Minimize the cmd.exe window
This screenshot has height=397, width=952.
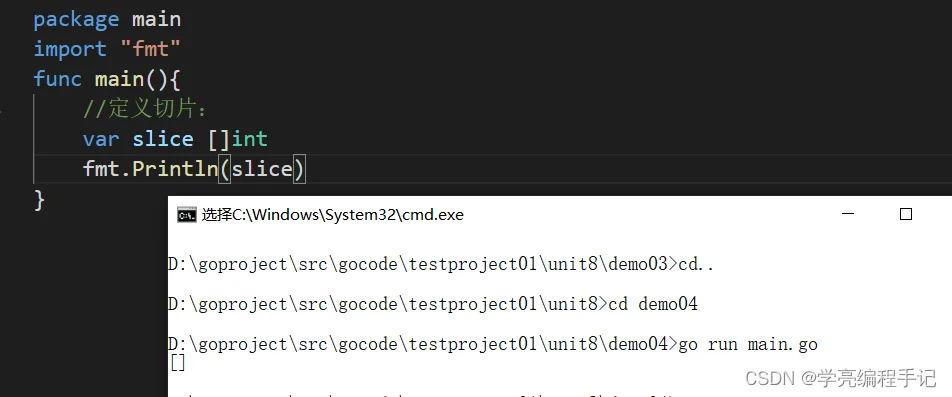[848, 214]
